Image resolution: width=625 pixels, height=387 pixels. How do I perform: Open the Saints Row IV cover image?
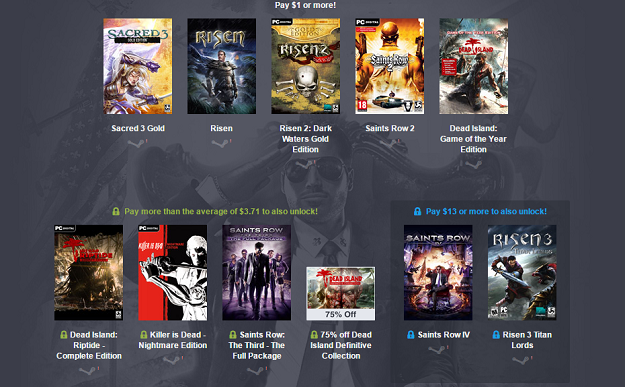tap(438, 273)
